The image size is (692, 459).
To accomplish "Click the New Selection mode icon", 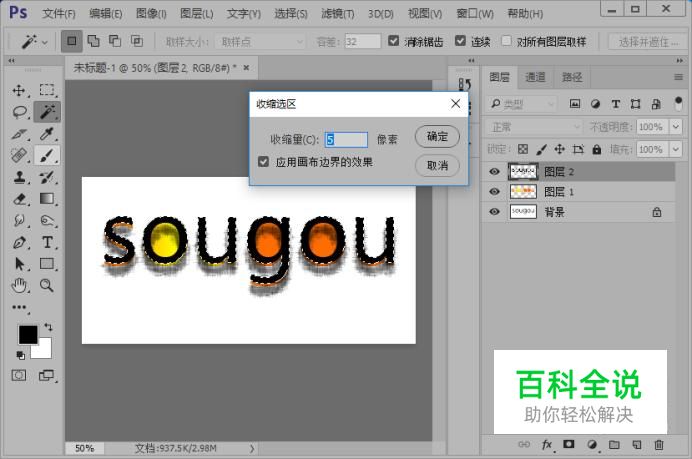I will point(71,41).
